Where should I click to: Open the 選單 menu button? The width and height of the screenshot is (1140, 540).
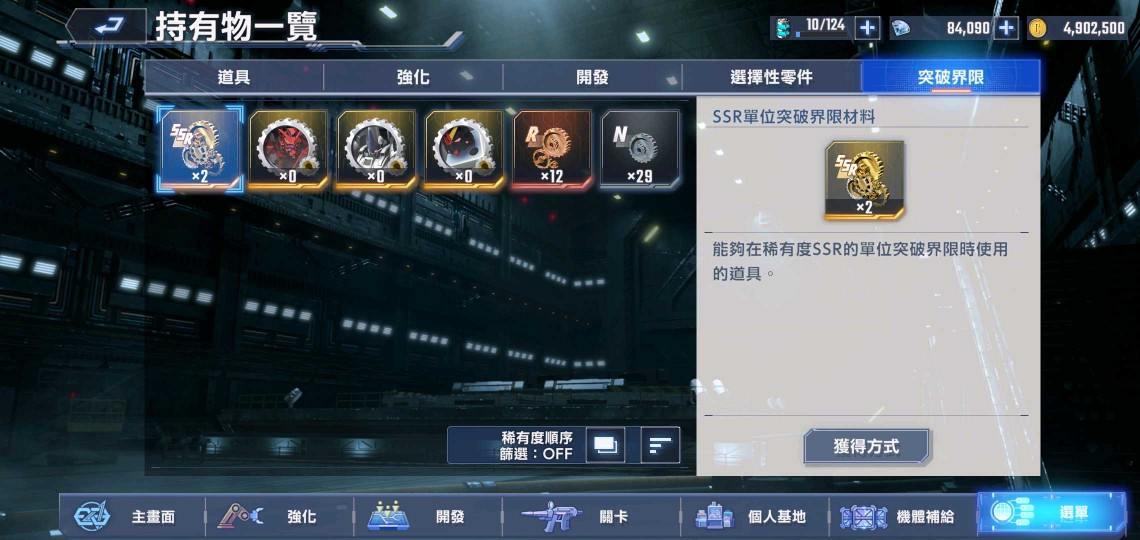coord(1051,513)
